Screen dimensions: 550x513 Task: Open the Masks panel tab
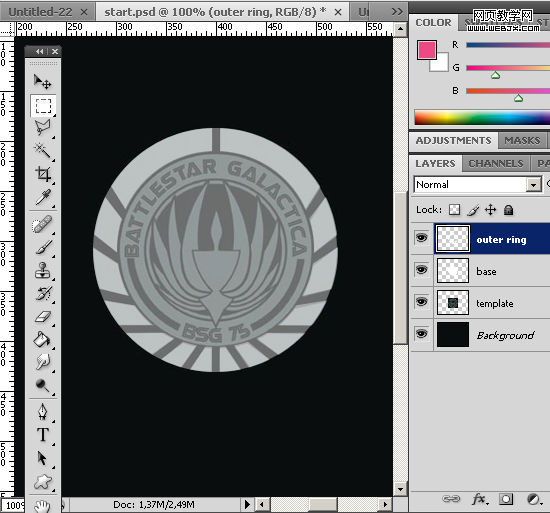point(522,141)
